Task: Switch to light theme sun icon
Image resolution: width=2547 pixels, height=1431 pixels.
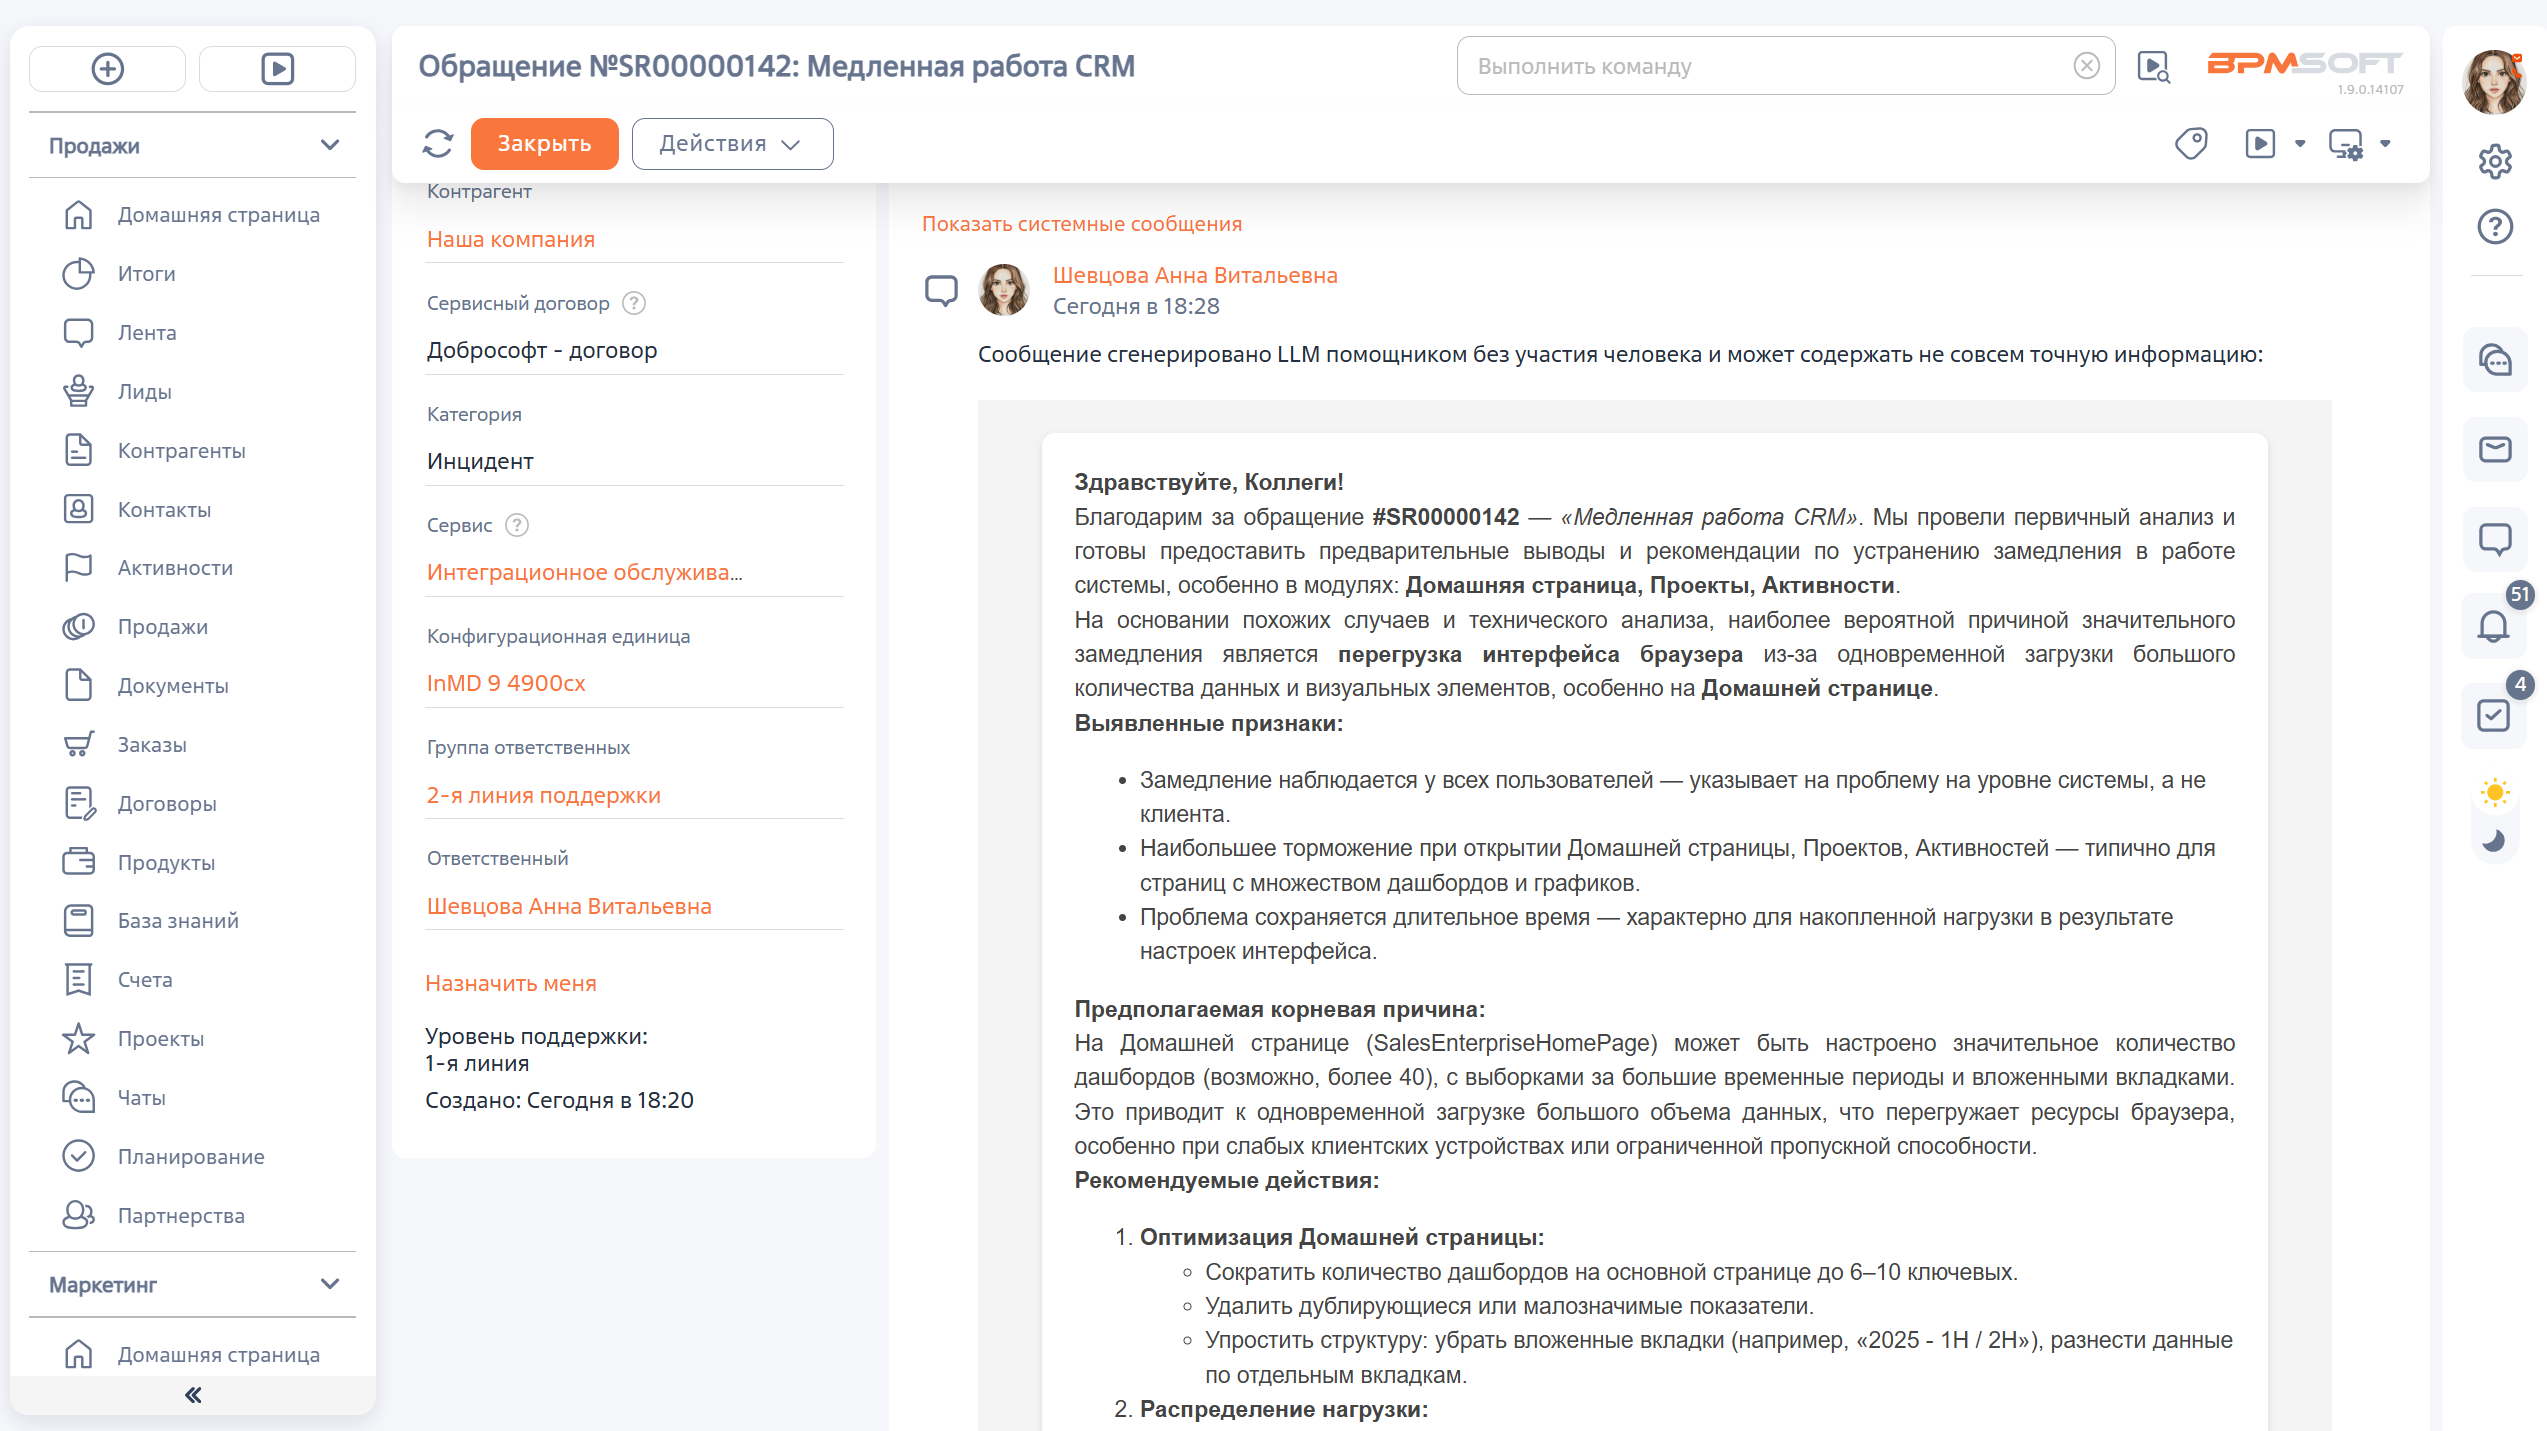Action: [x=2495, y=793]
